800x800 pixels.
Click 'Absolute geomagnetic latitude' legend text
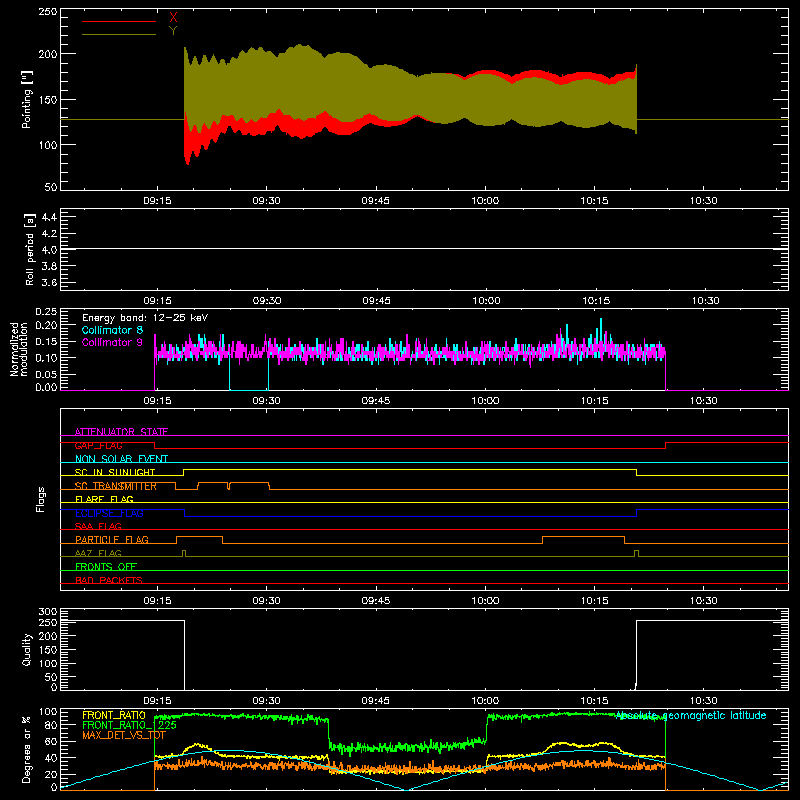[x=691, y=716]
